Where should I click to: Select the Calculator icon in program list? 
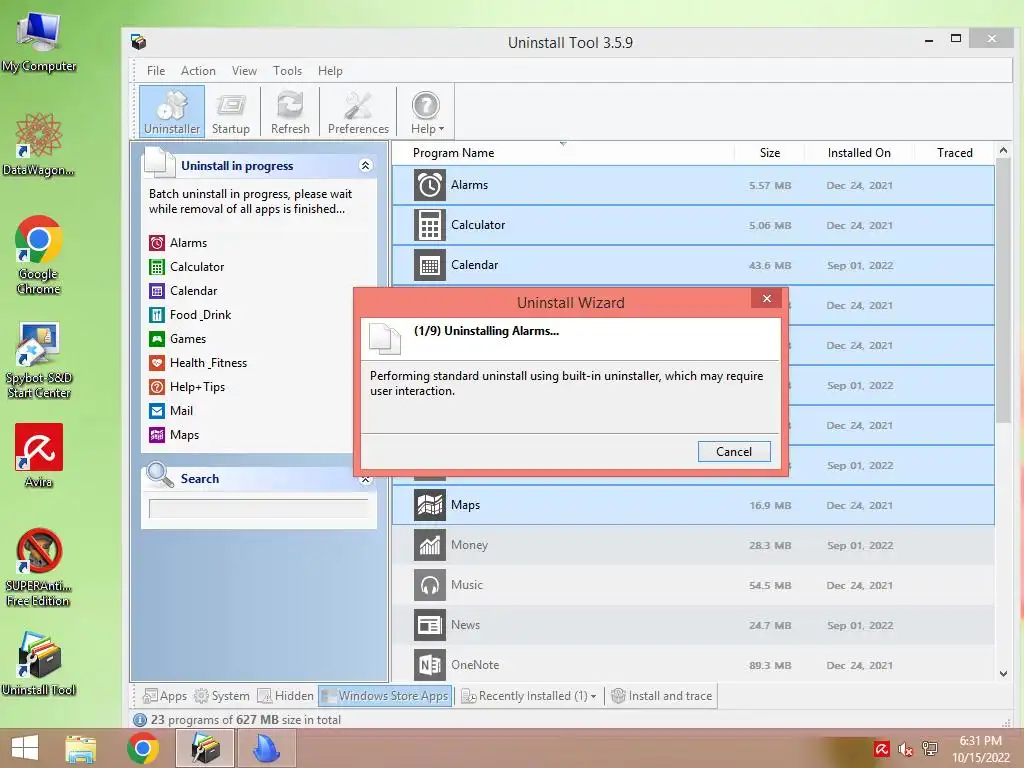430,225
